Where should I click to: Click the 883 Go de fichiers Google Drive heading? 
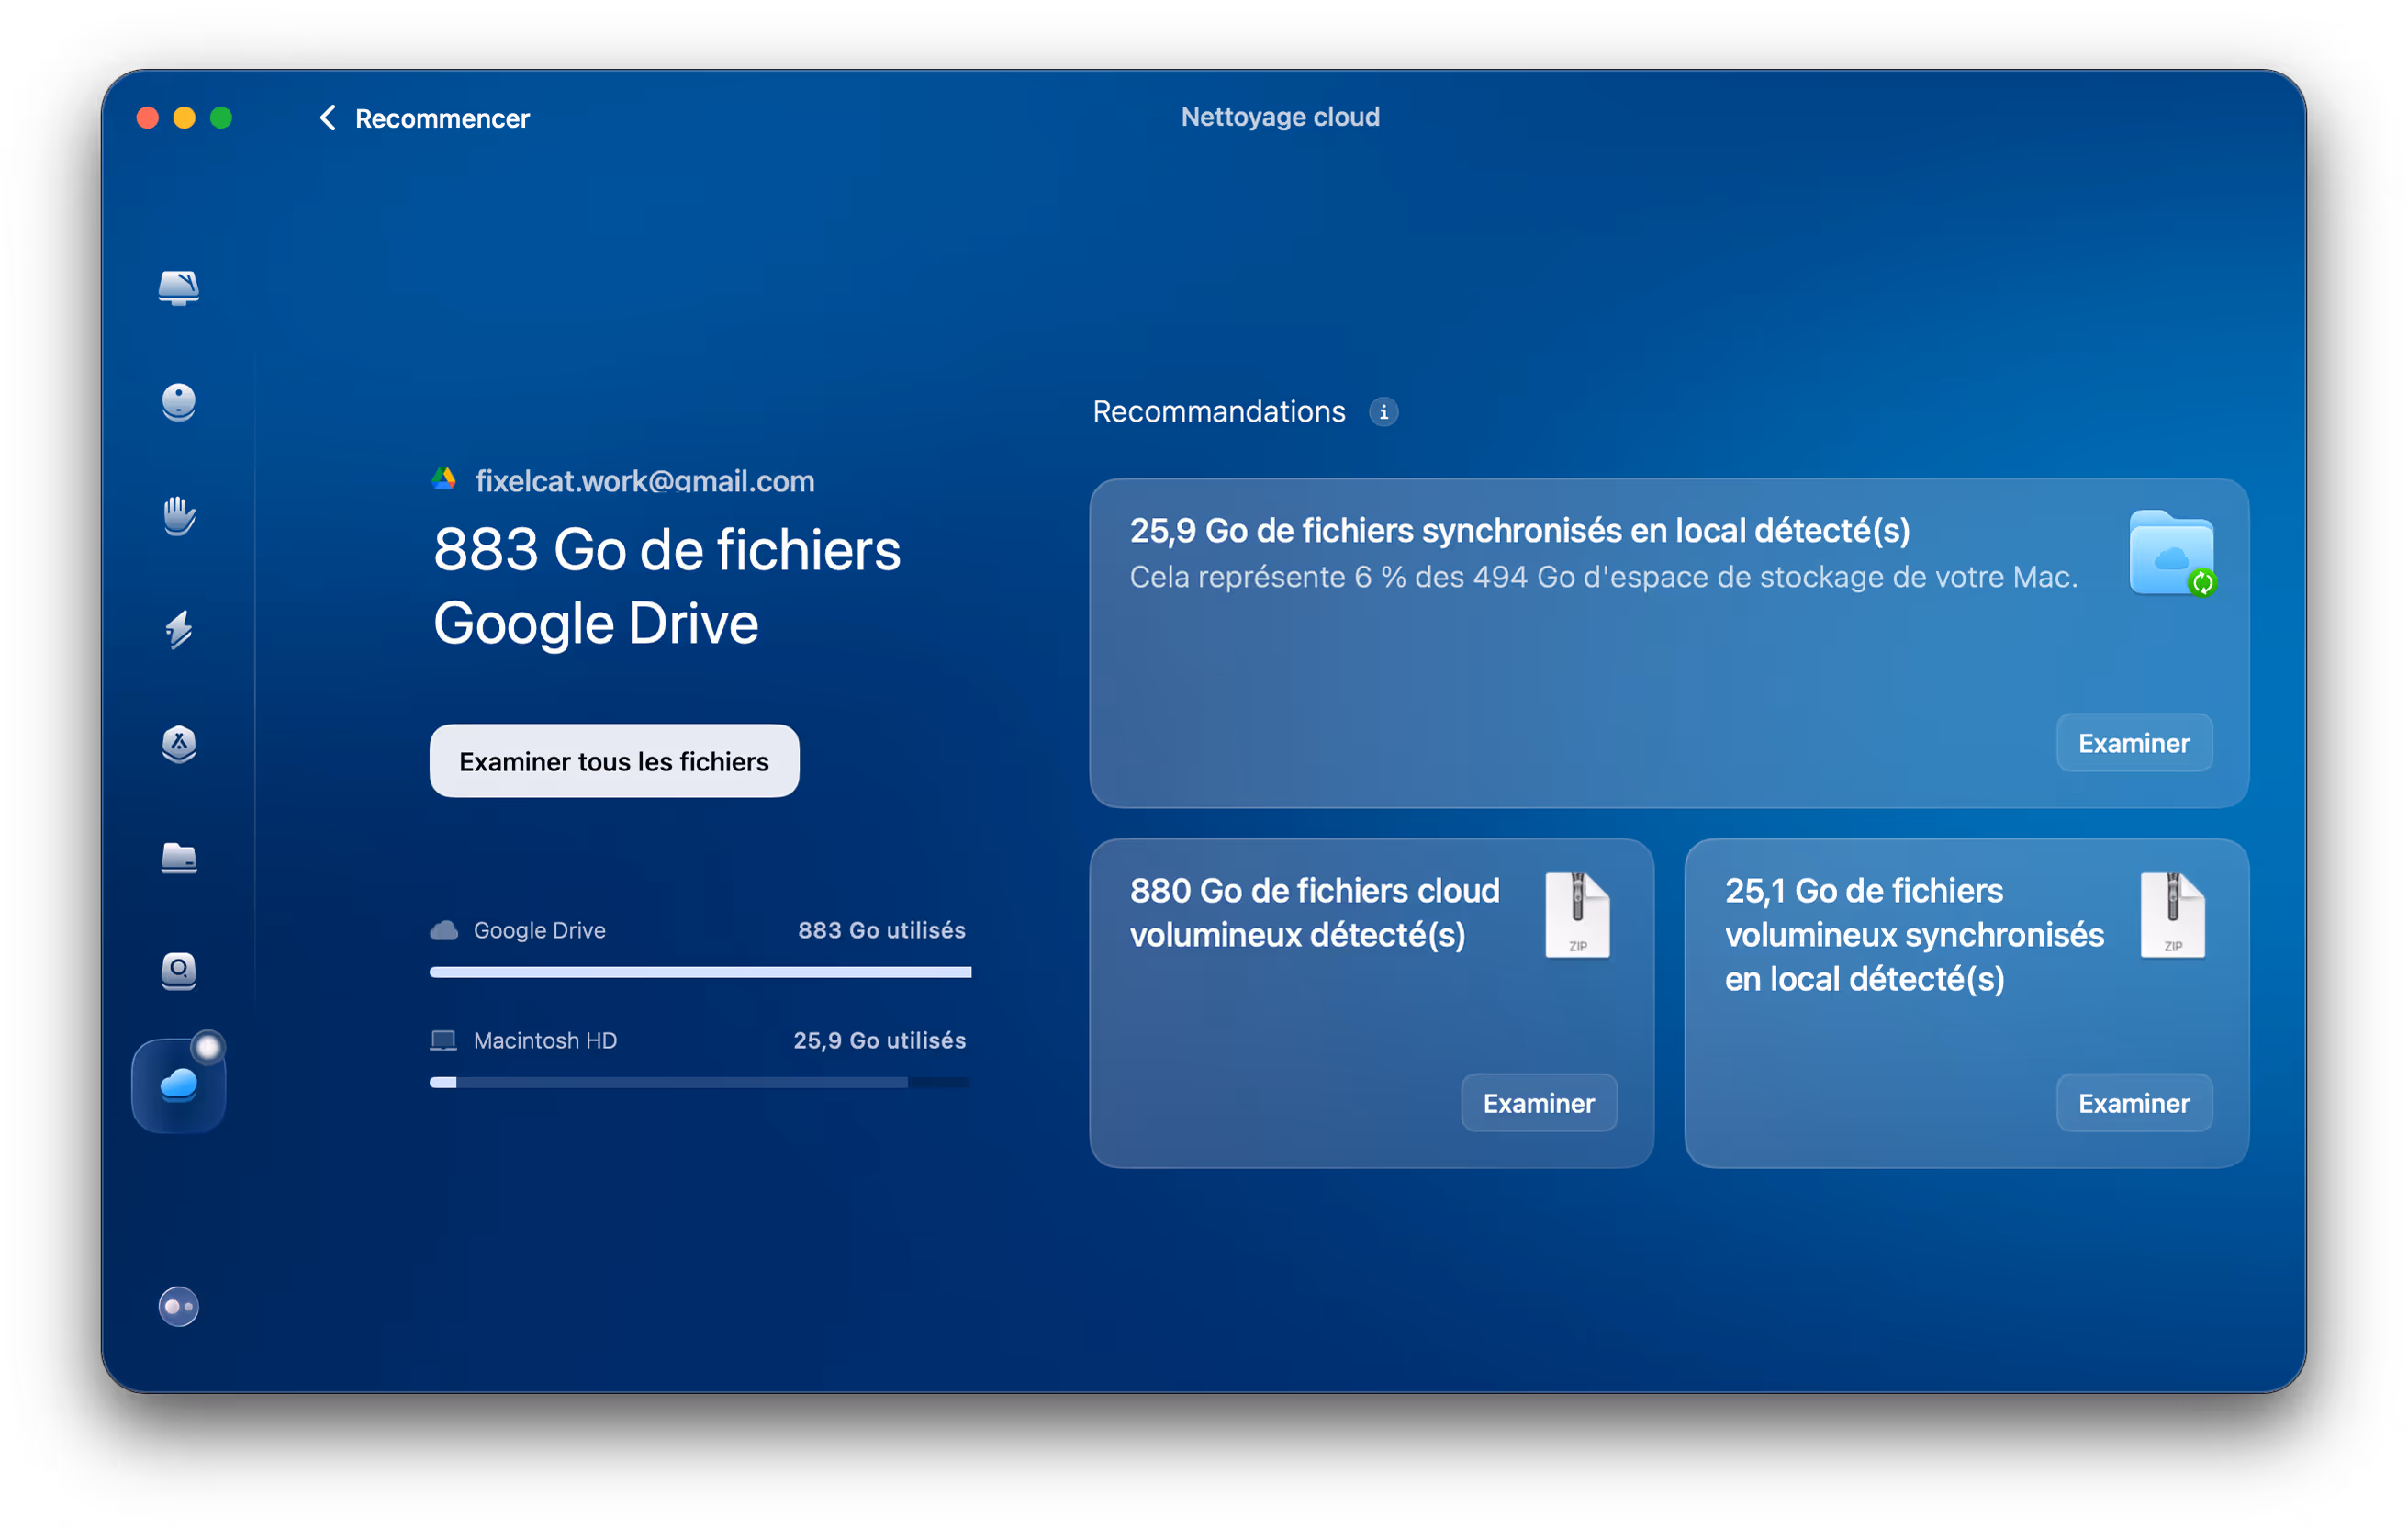(667, 587)
